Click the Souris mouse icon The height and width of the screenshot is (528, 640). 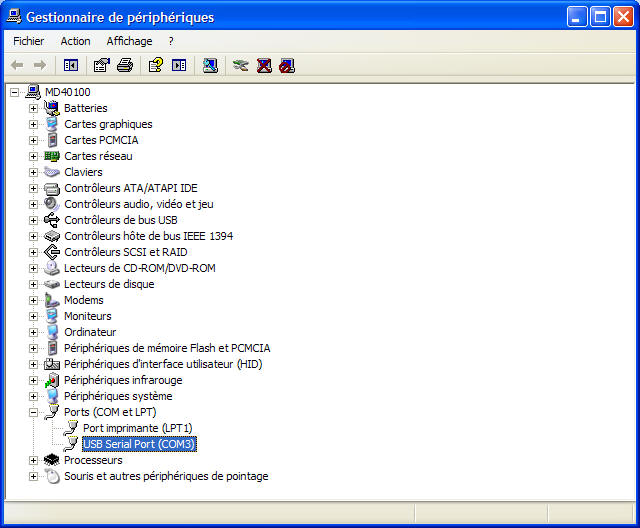(x=52, y=476)
